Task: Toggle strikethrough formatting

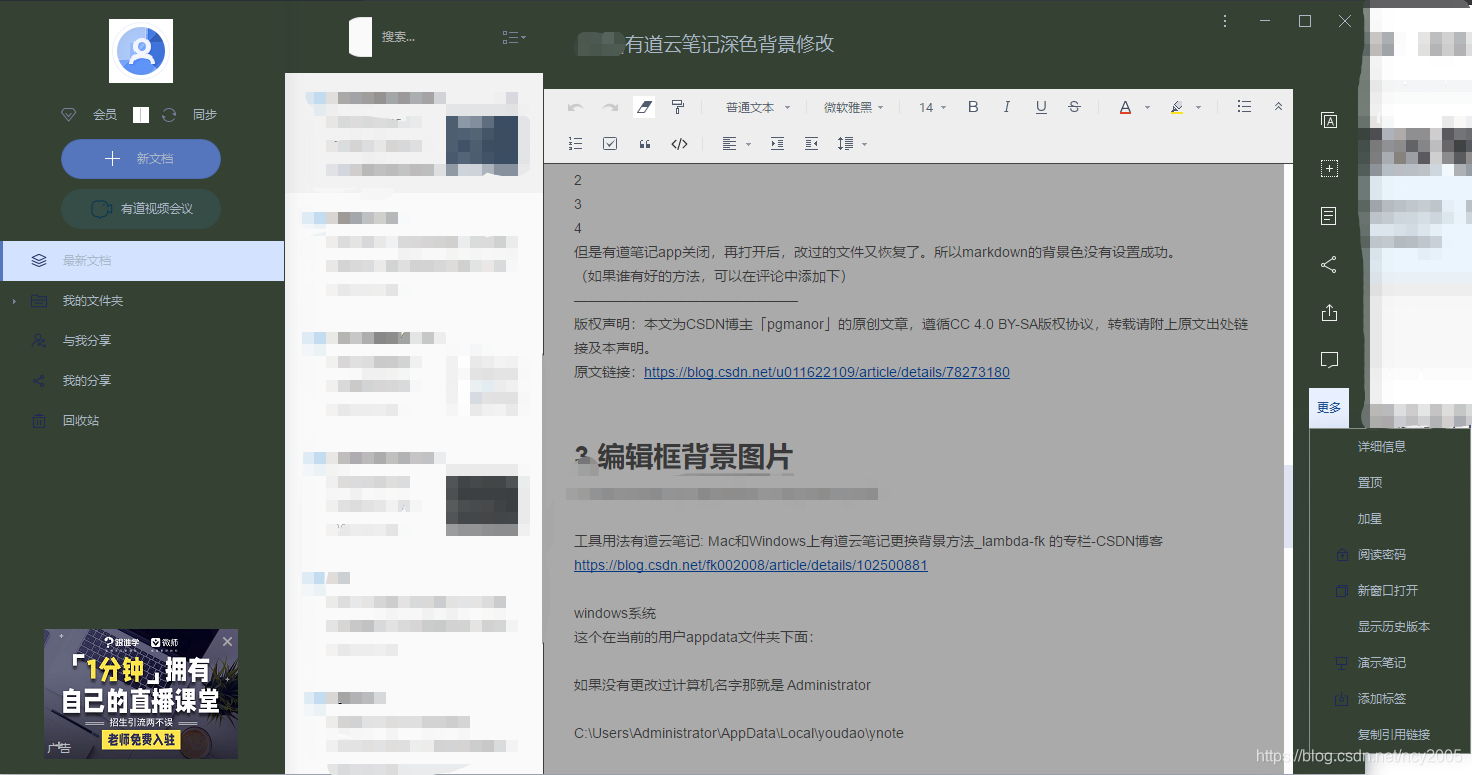Action: (x=1074, y=106)
